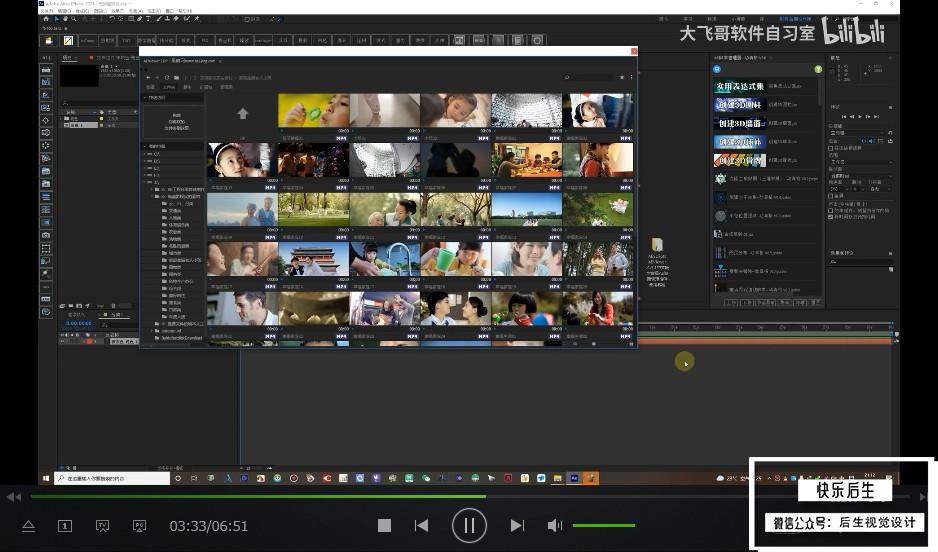Open the frame rate dropdown

pos(839,188)
